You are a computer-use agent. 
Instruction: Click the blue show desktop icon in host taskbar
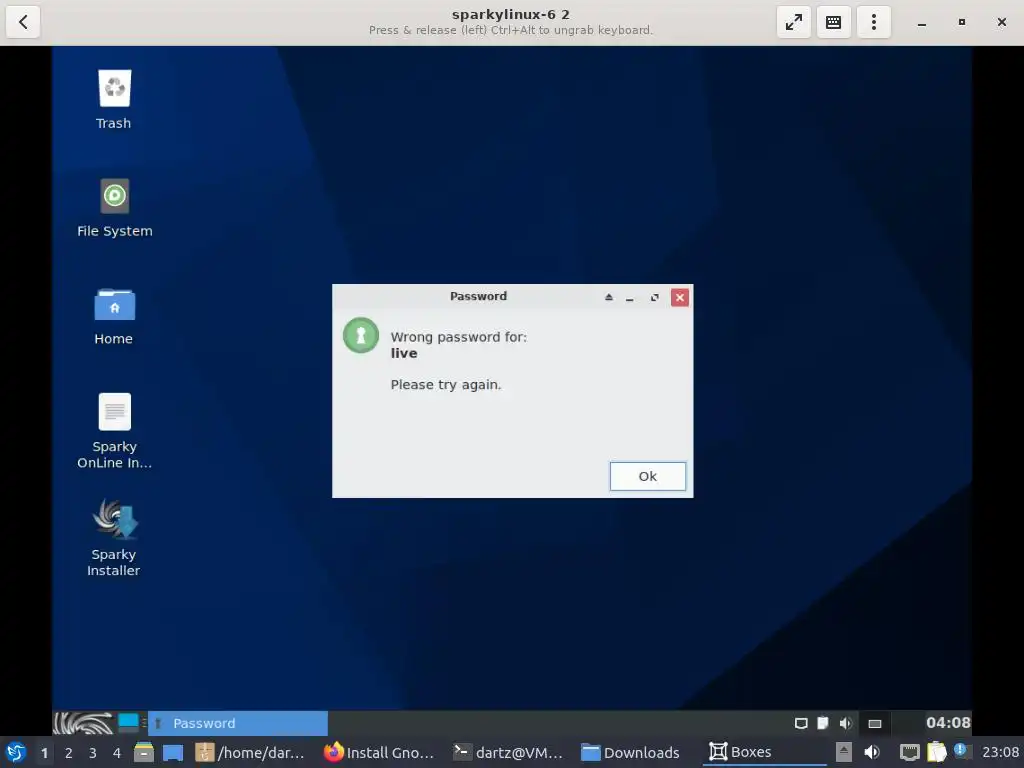pos(172,752)
